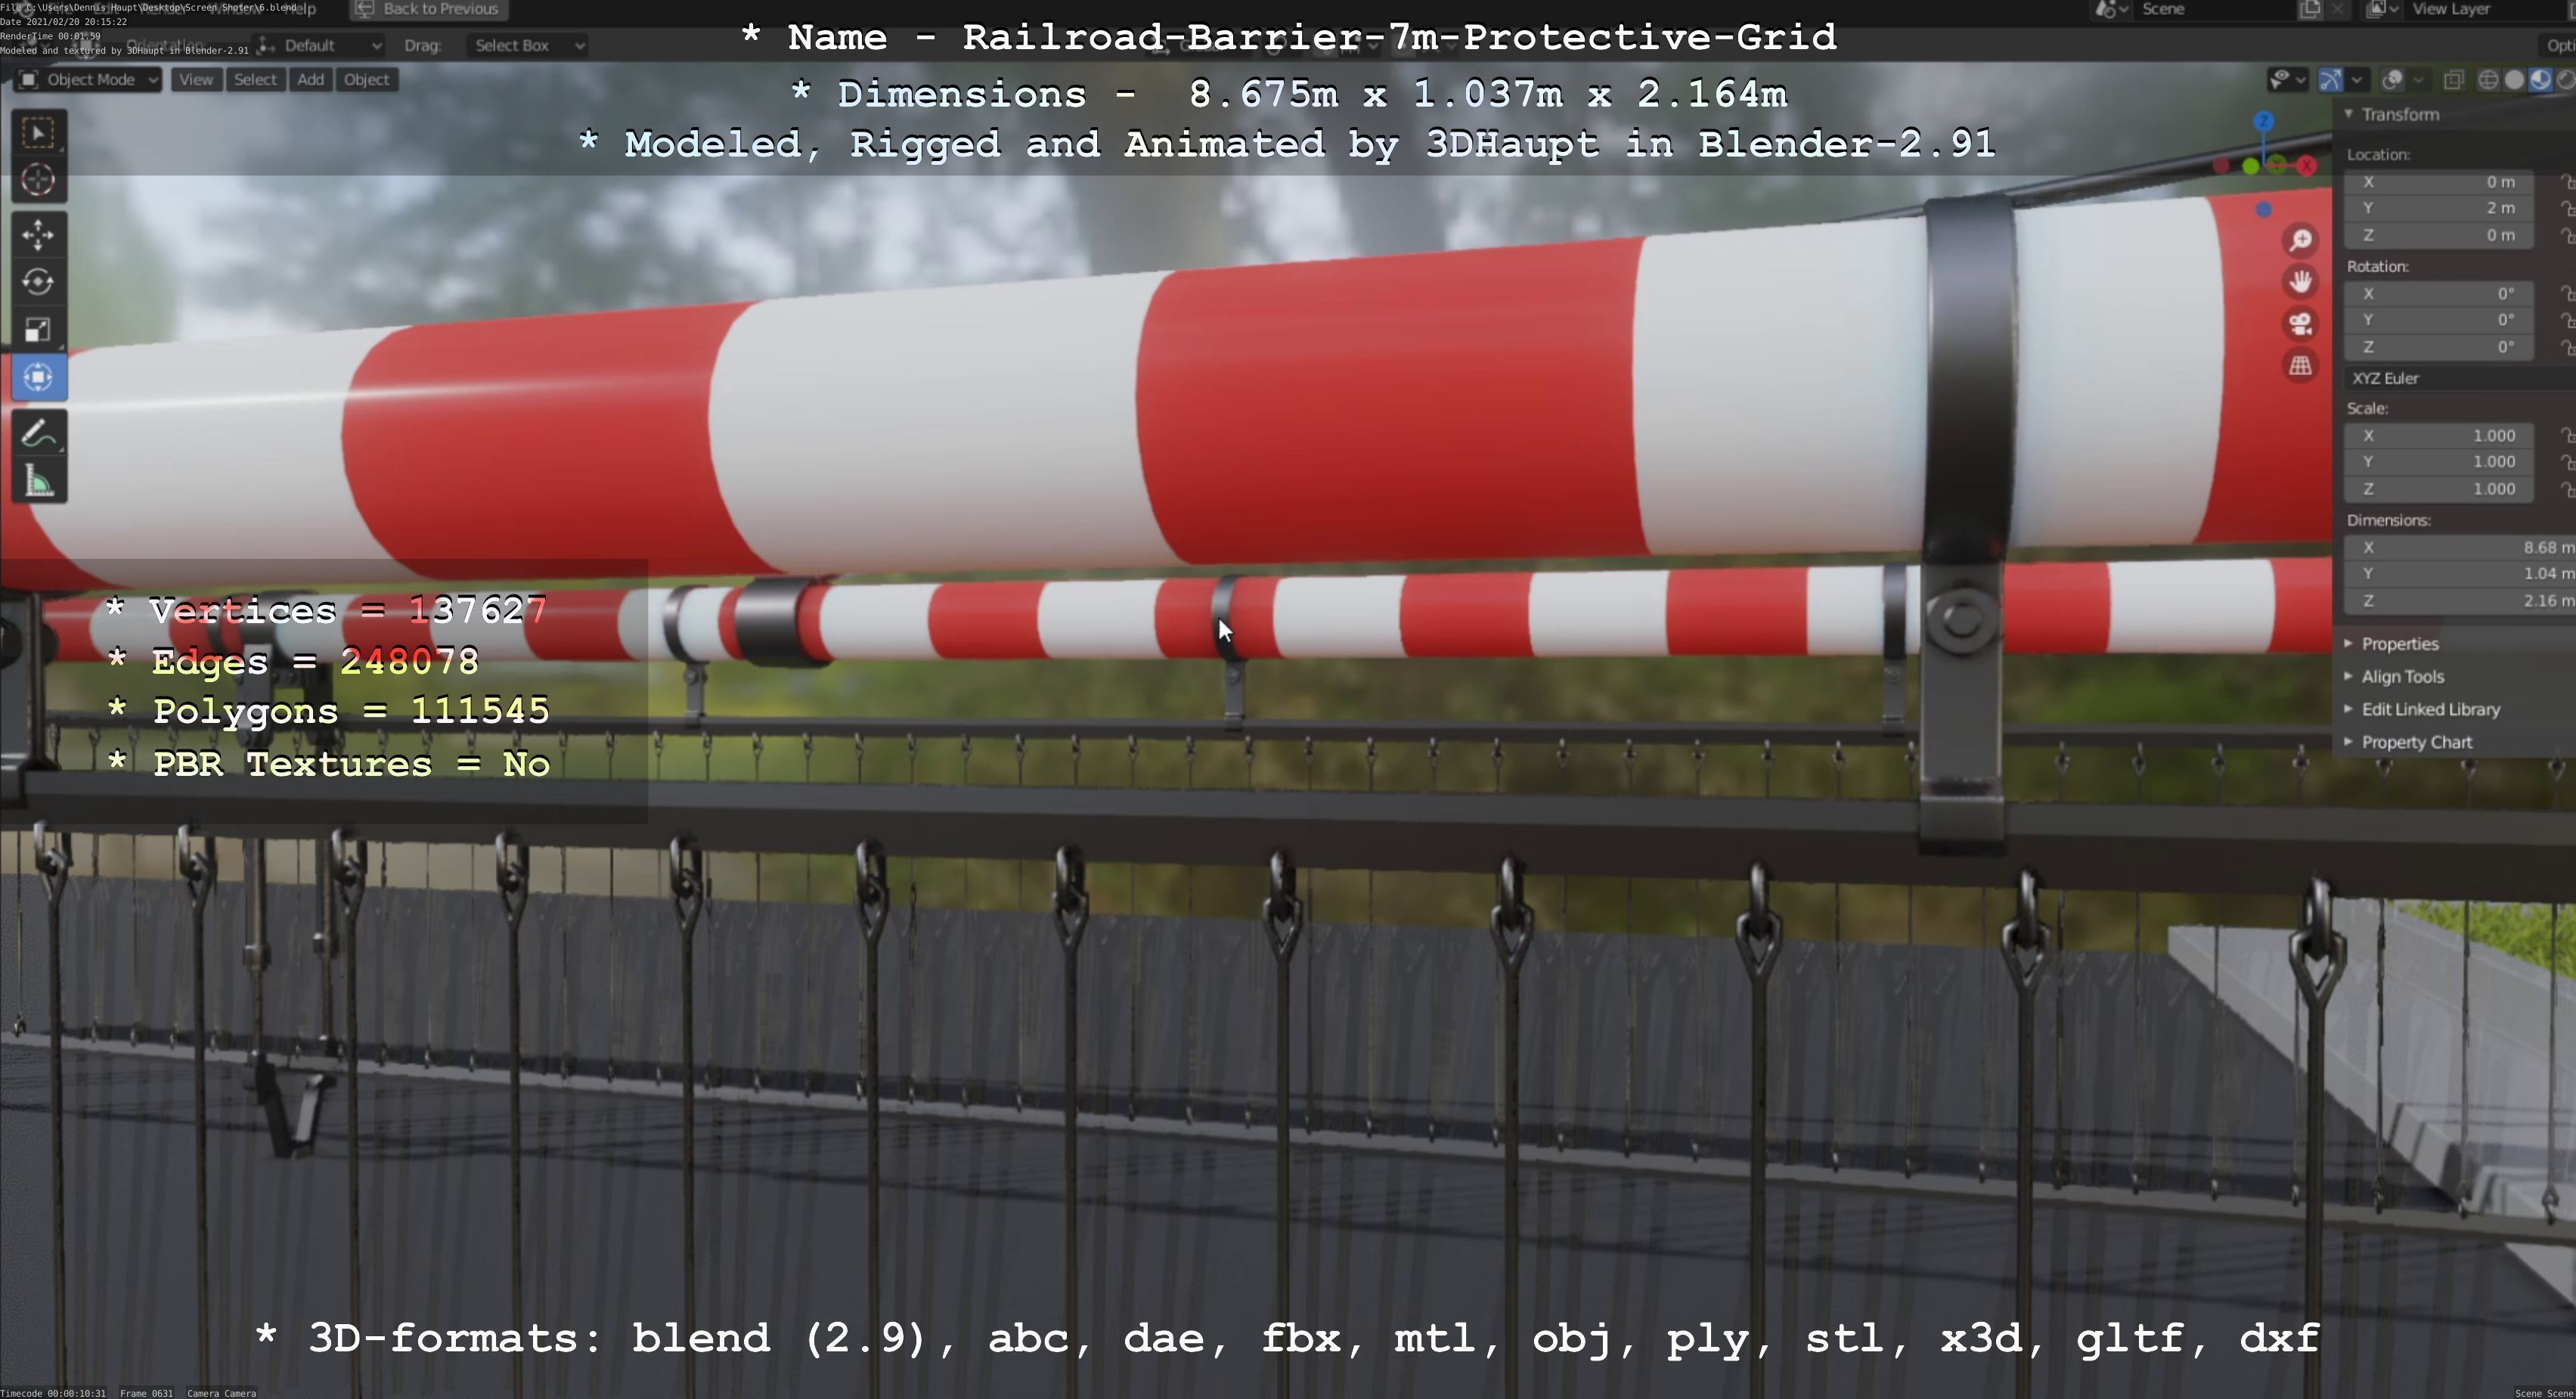Click the Rotation X field

2440,294
